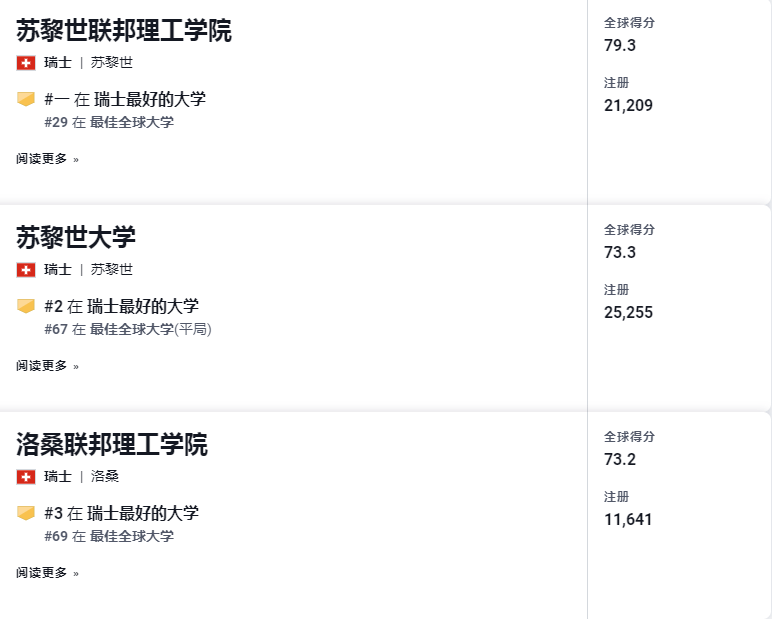Click ranking badge icon beside #一 在 瑞士最好的大学
The width and height of the screenshot is (772, 619).
26,99
